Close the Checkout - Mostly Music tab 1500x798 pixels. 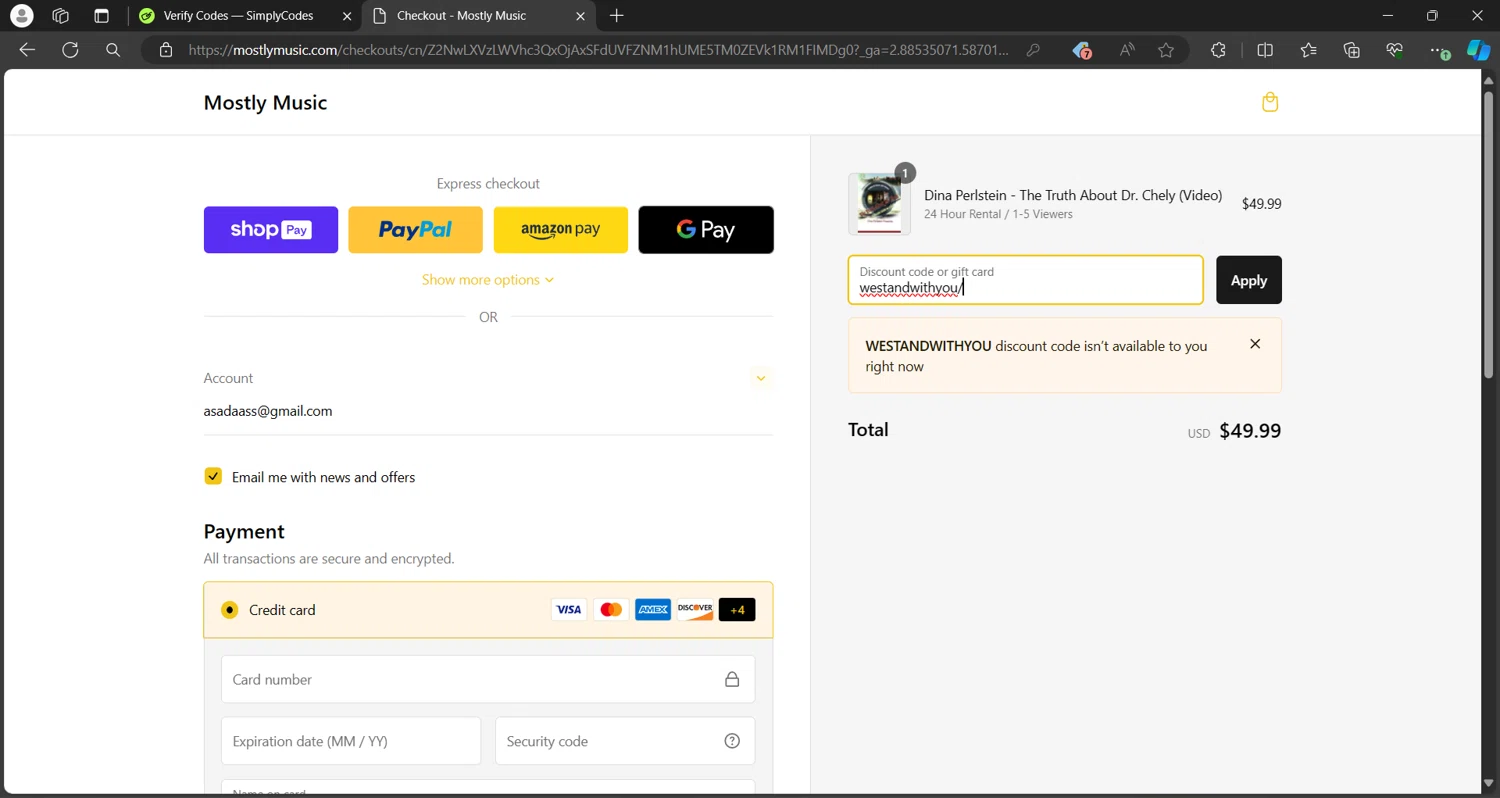click(x=582, y=16)
